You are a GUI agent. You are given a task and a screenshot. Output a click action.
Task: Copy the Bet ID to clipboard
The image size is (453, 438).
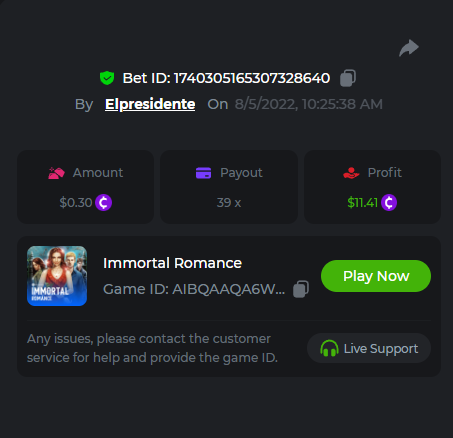pyautogui.click(x=348, y=78)
